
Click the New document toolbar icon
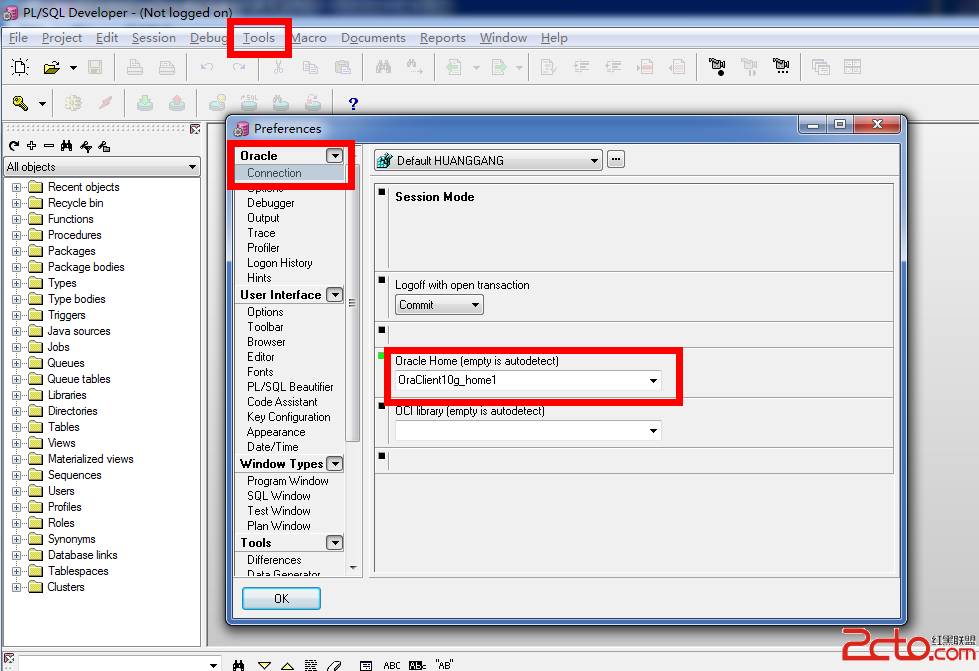(x=20, y=67)
